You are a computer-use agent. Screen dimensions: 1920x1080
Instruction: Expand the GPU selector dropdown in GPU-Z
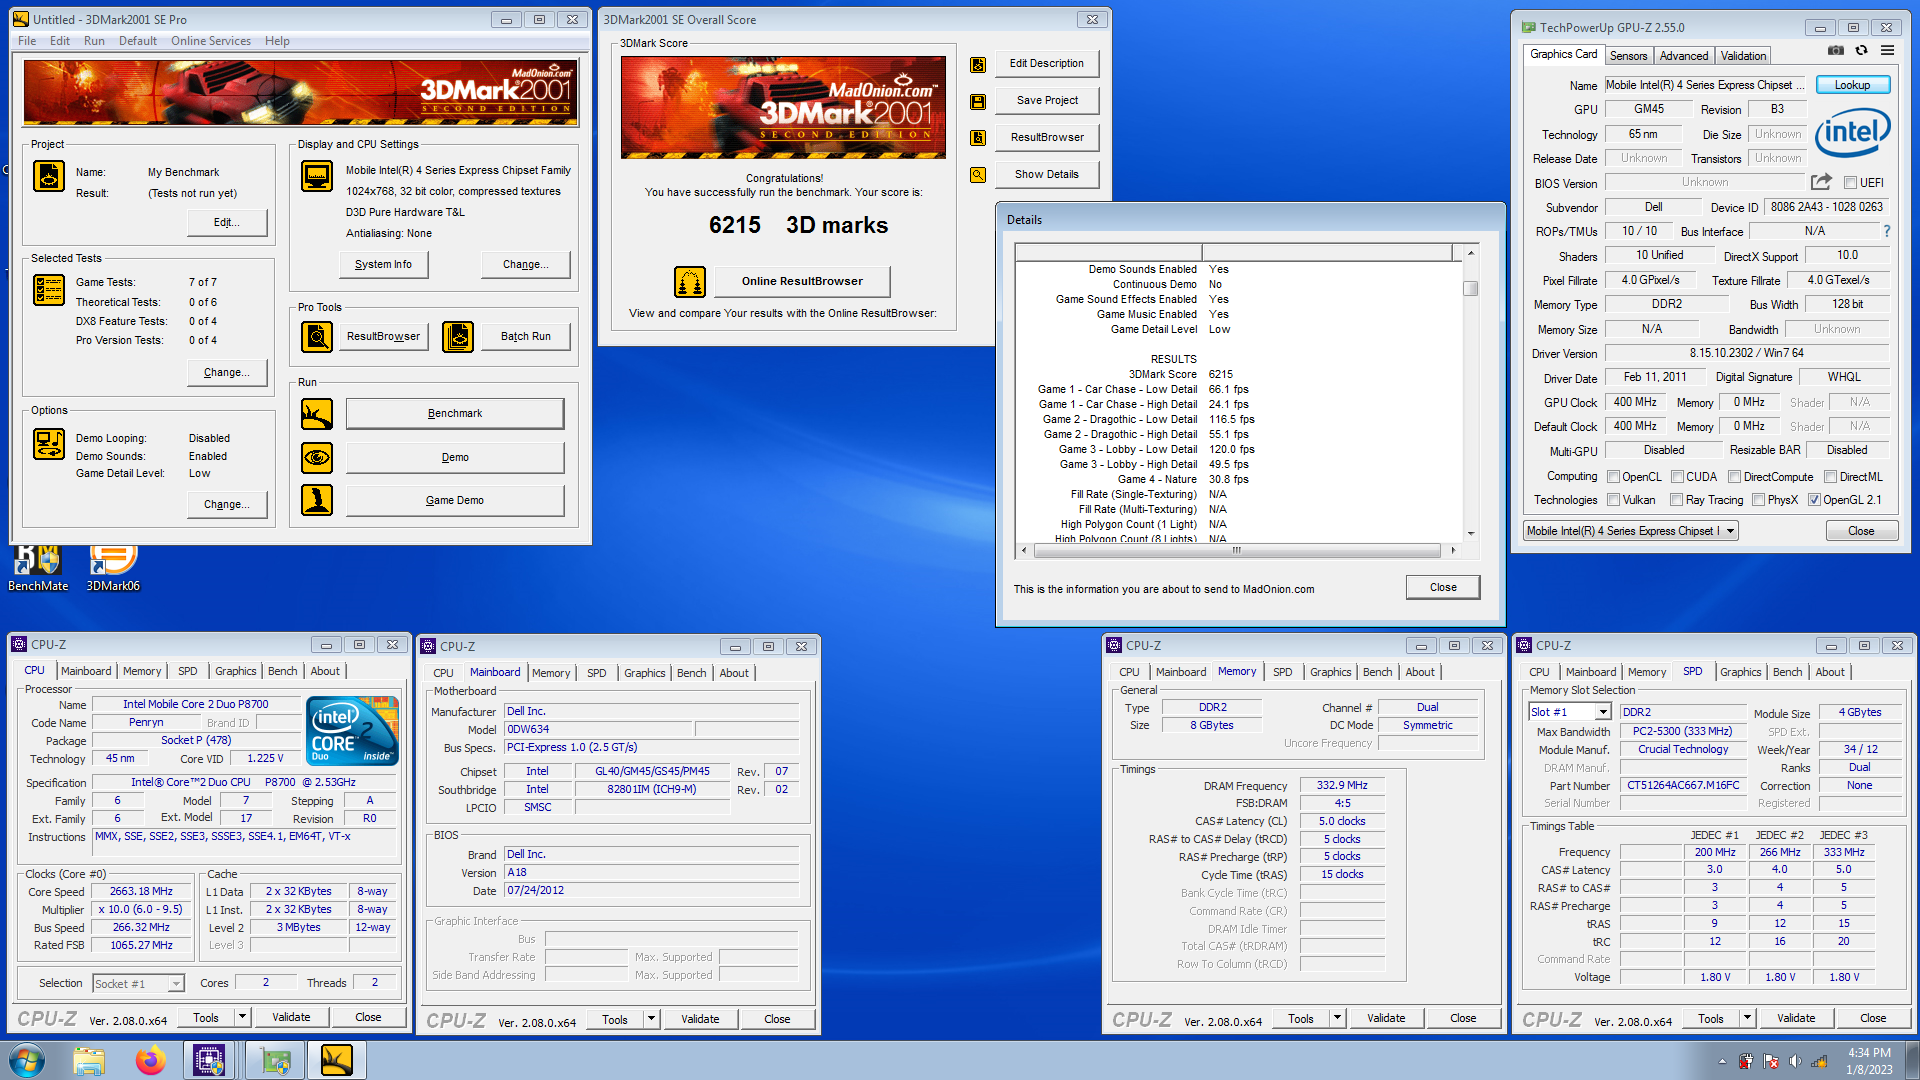[1730, 531]
